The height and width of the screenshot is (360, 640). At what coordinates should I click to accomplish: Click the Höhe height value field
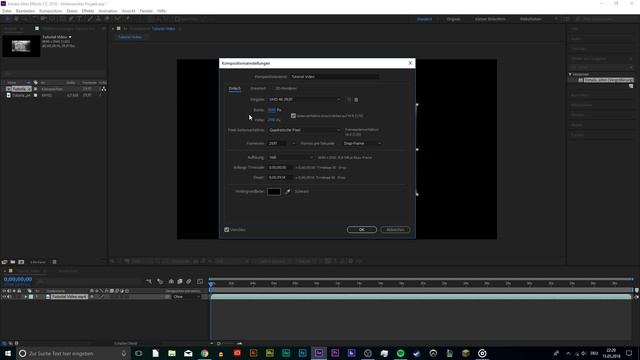pos(271,120)
